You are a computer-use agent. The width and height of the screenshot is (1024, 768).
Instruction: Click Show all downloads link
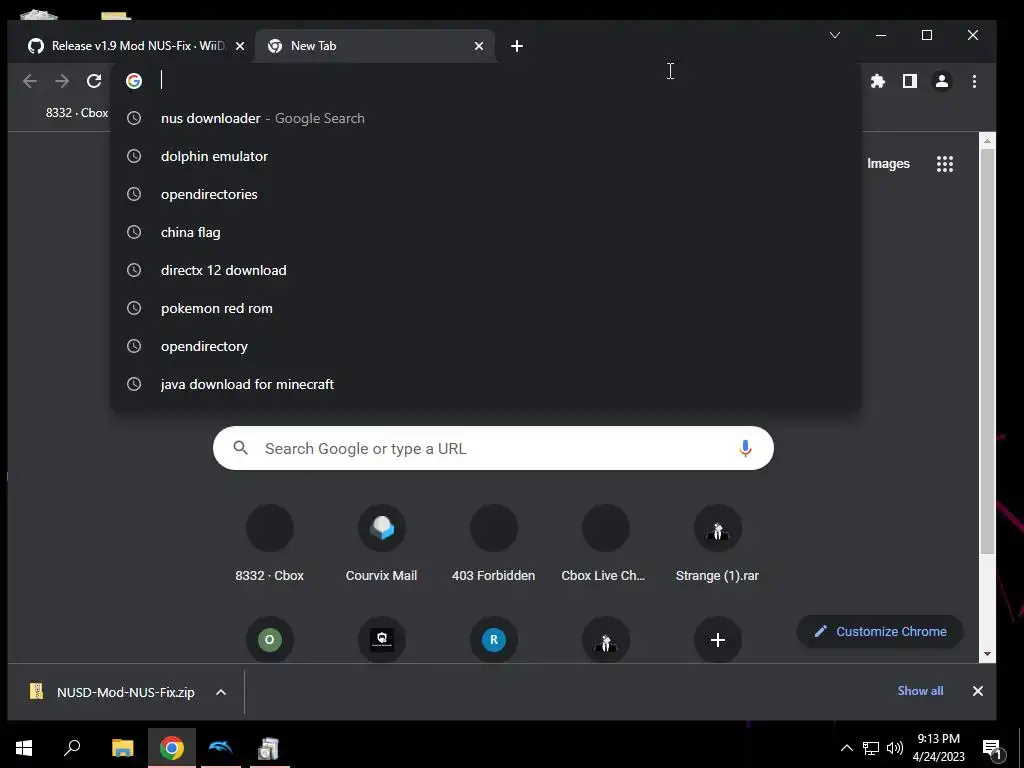point(920,691)
